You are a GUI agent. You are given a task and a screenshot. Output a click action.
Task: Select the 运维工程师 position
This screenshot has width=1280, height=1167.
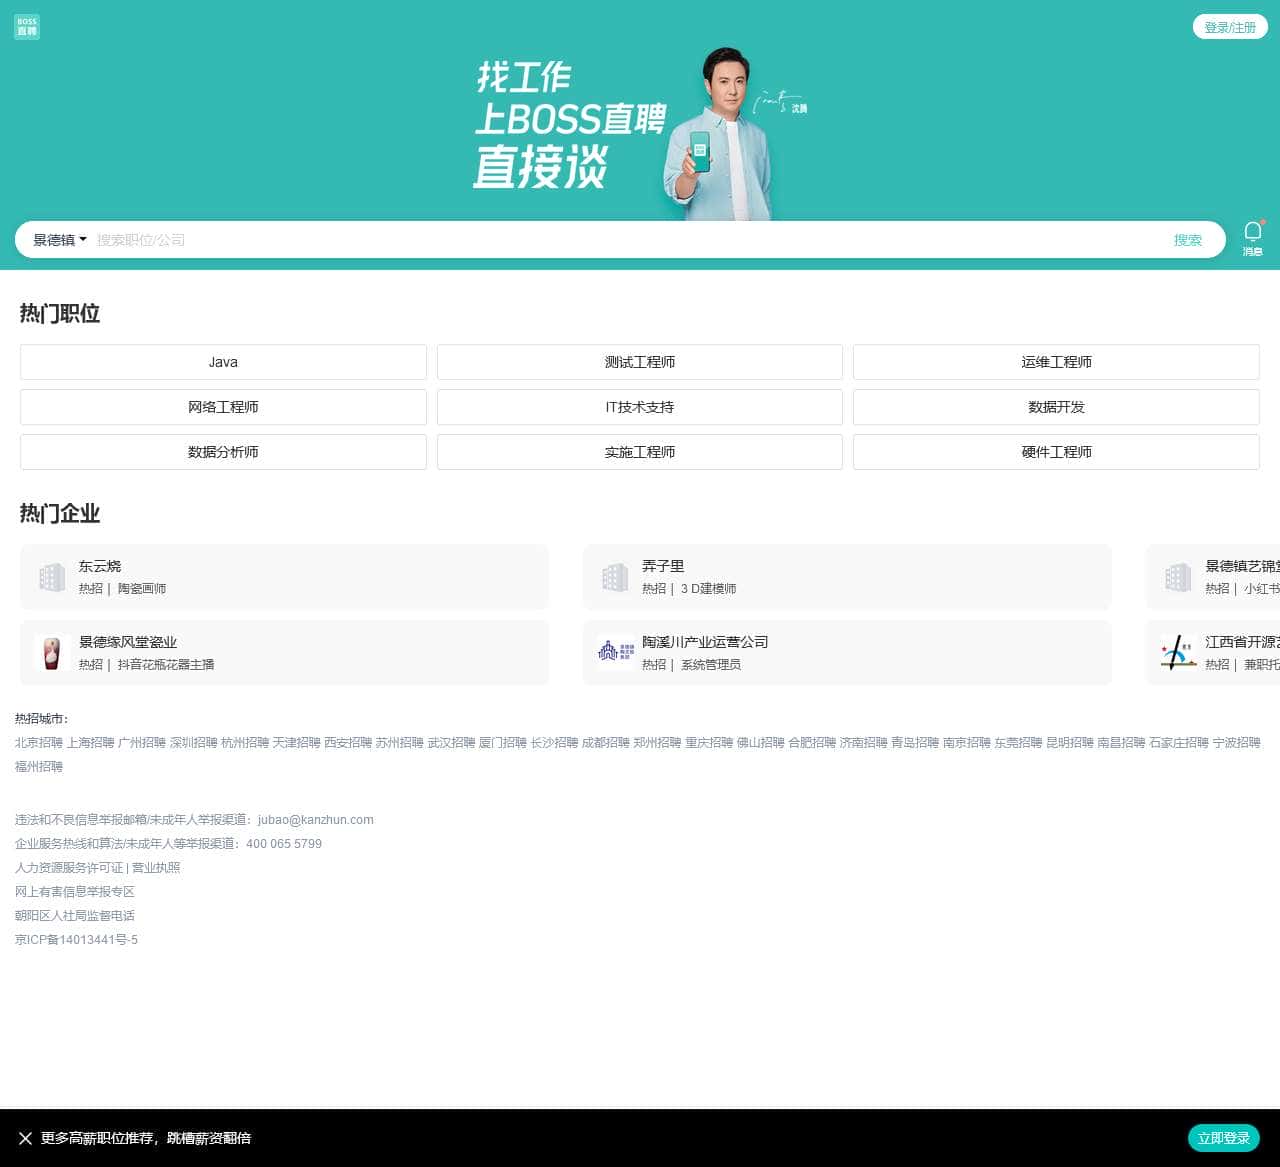coord(1056,362)
